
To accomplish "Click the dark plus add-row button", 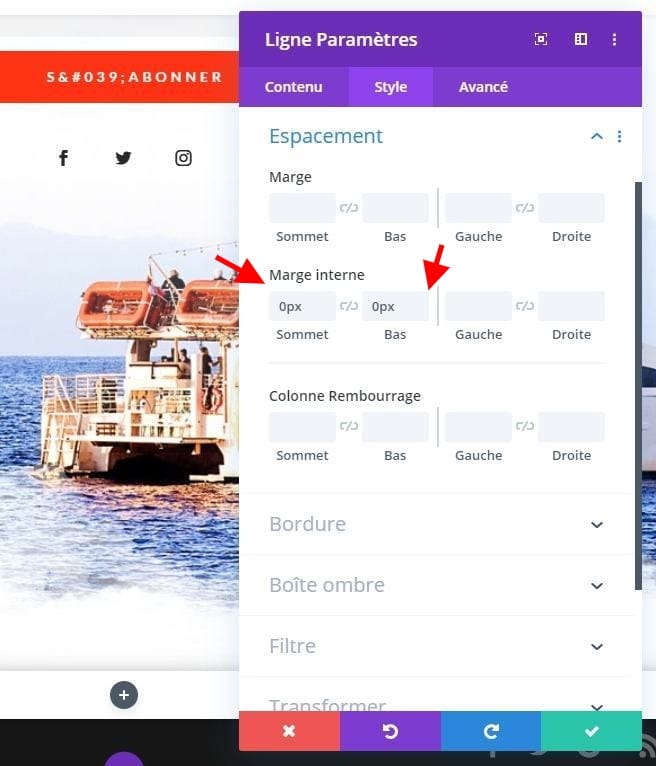I will (x=124, y=695).
